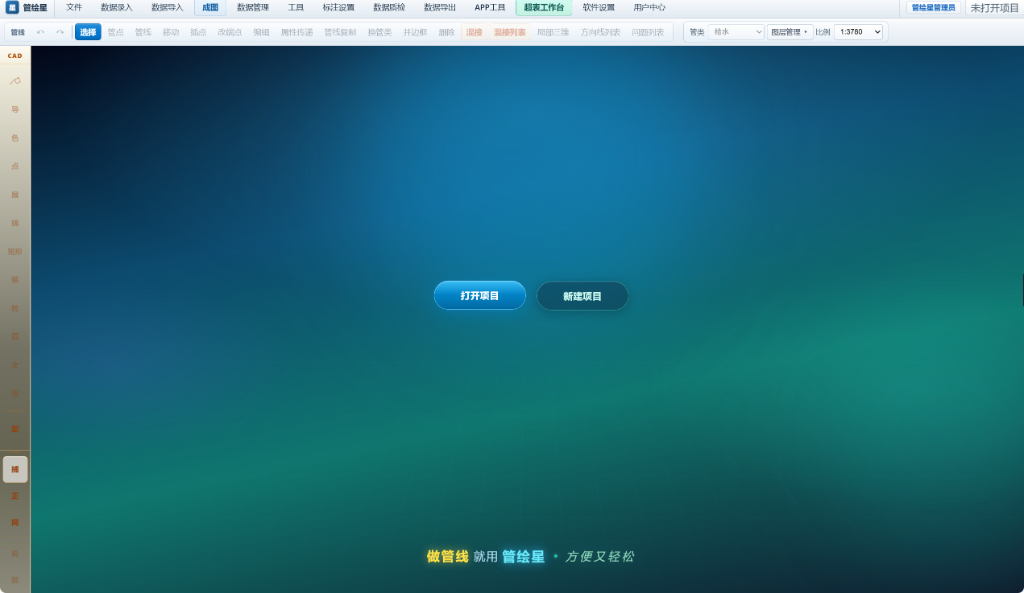Click the redo arrow icon
The image size is (1024, 593).
[x=60, y=32]
